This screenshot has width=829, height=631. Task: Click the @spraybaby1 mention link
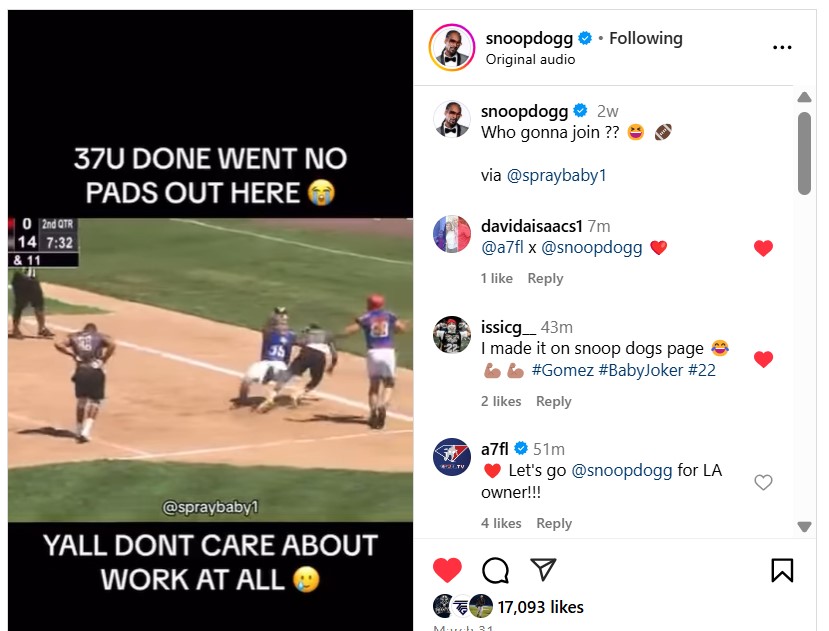click(x=556, y=175)
